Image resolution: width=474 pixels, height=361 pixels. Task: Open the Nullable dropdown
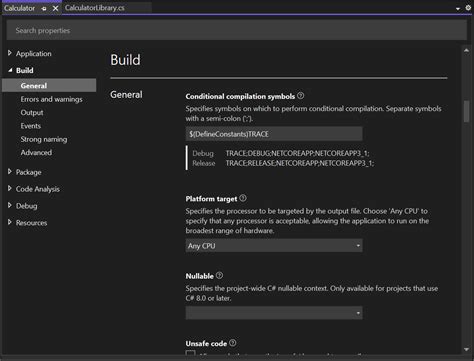pos(274,313)
